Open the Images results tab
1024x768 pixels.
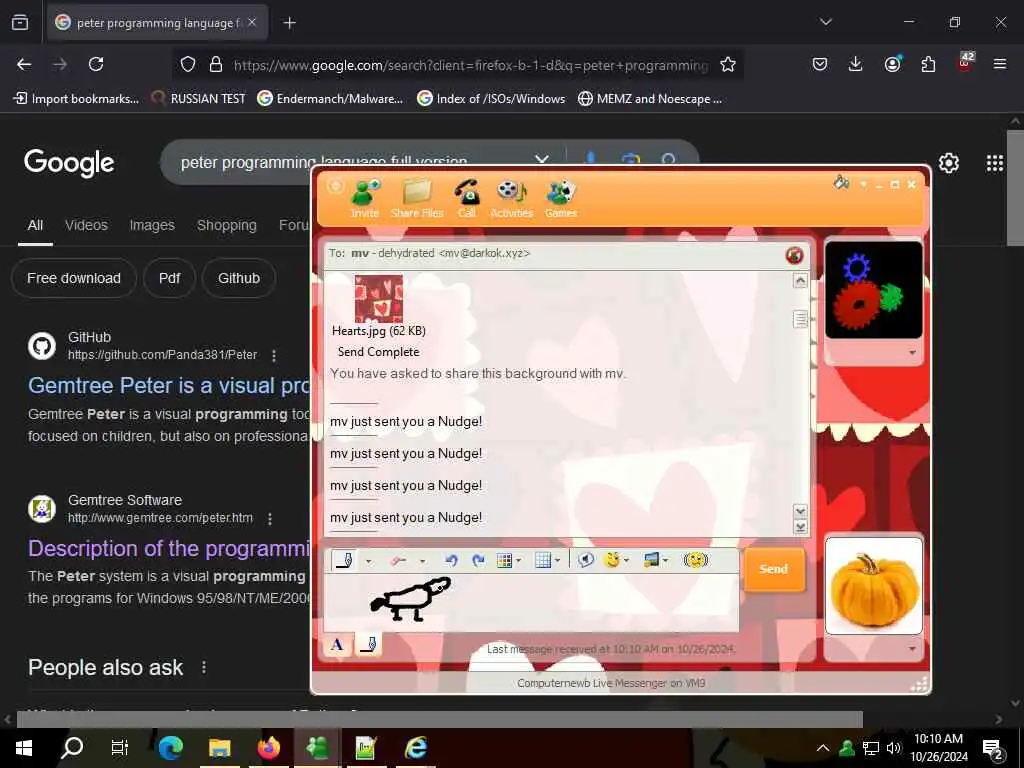(152, 225)
